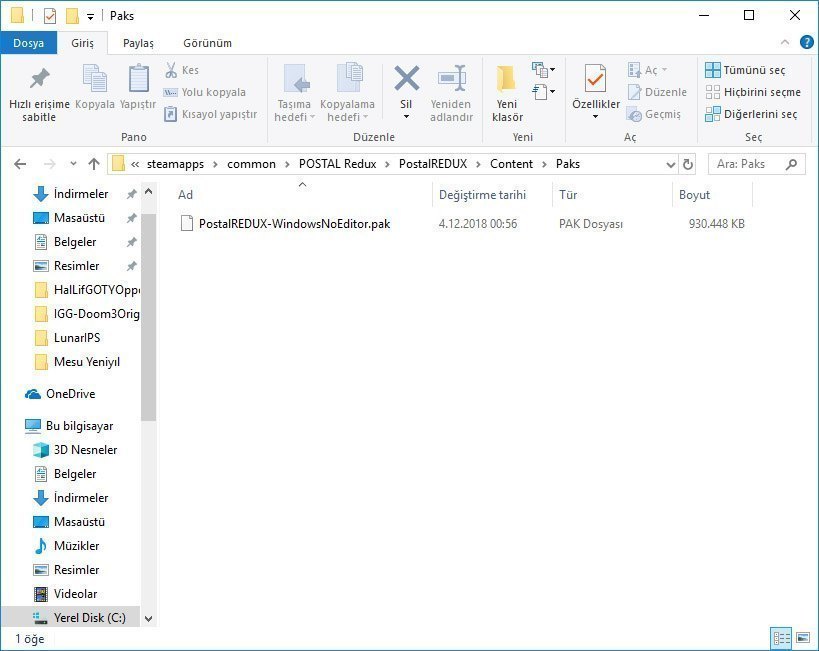
Task: Open the Quick Access Toolbar customize arrow
Action: [x=90, y=17]
